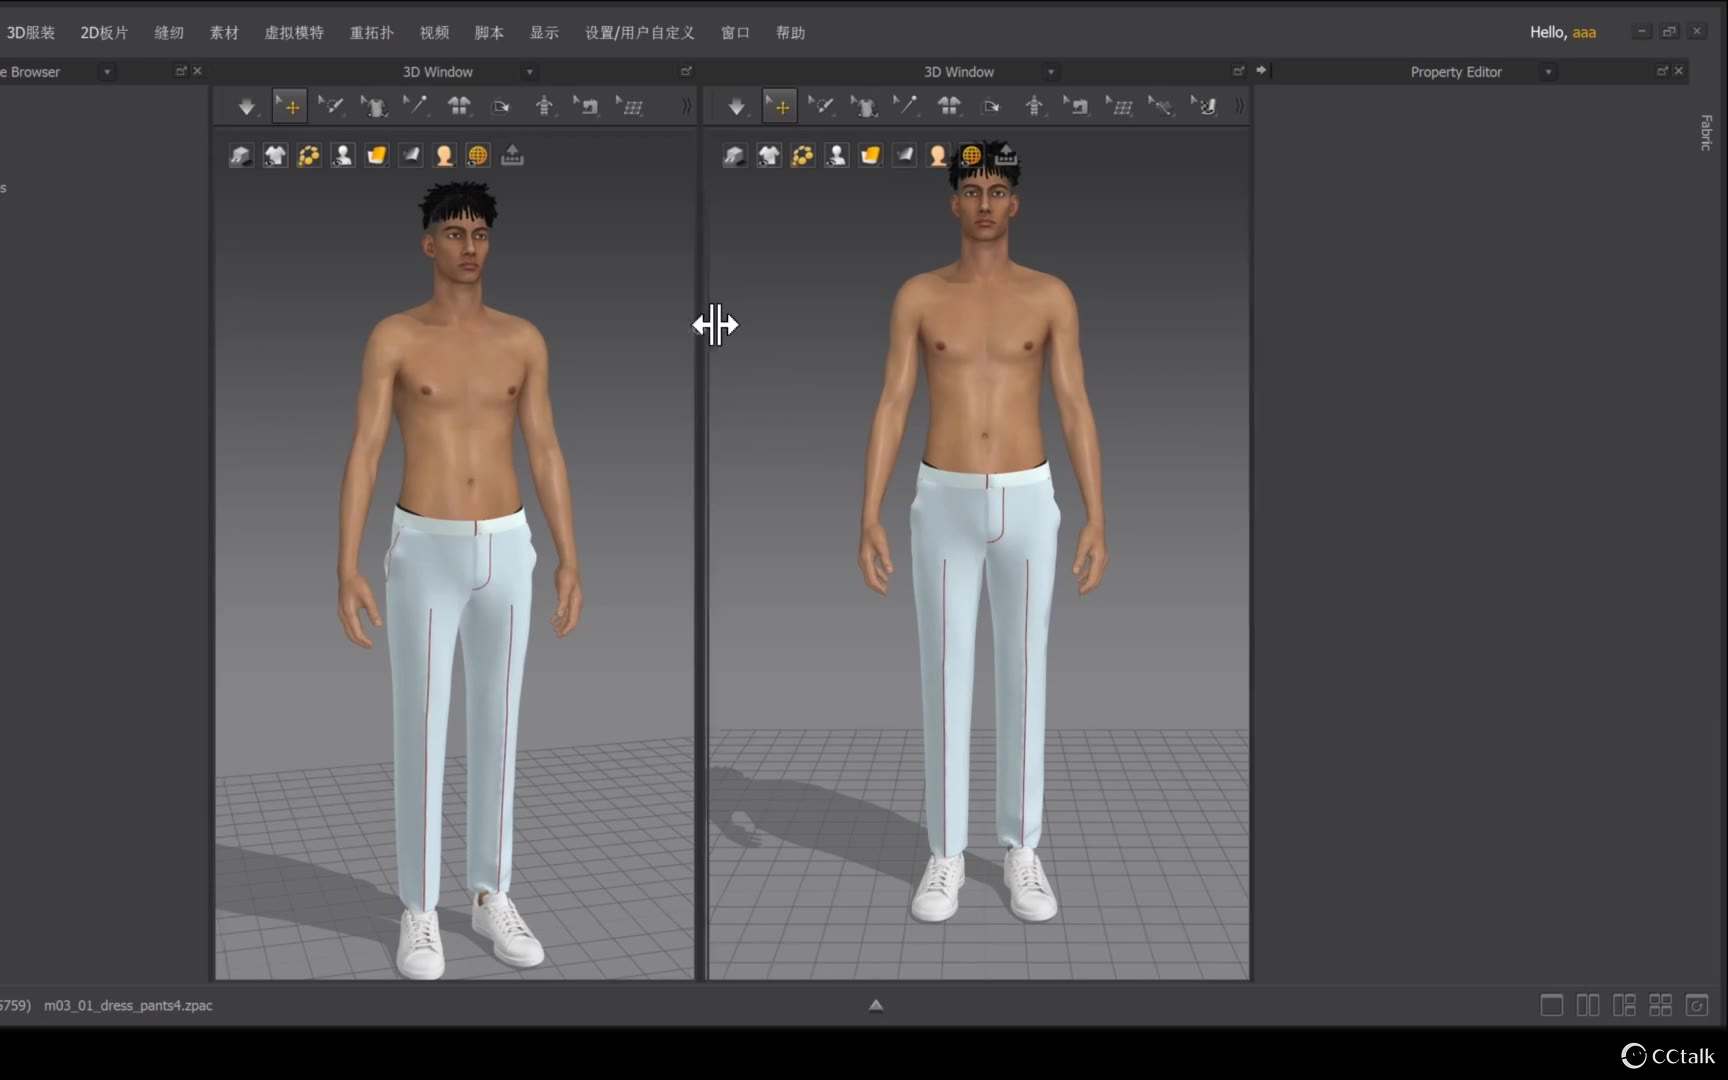Select the Mesh select tool in right 3D Window
The width and height of the screenshot is (1728, 1080).
[x=821, y=106]
